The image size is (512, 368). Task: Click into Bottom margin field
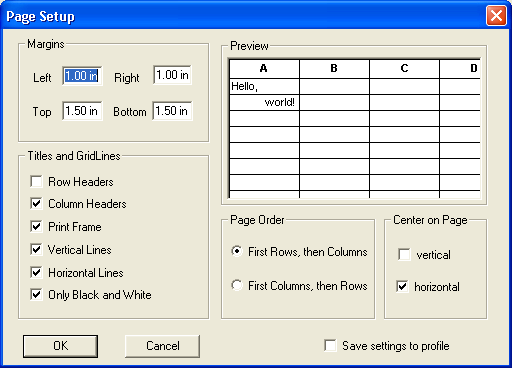click(x=172, y=111)
